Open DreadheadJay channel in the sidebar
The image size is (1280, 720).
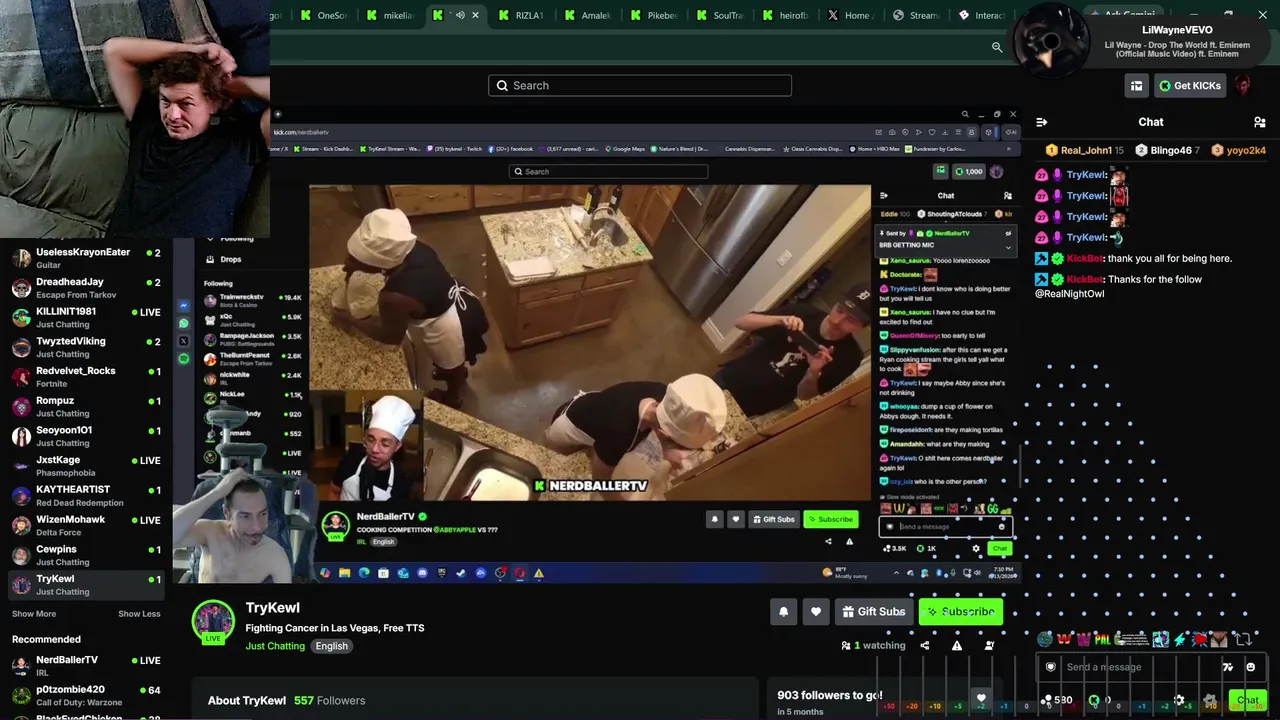pos(86,288)
